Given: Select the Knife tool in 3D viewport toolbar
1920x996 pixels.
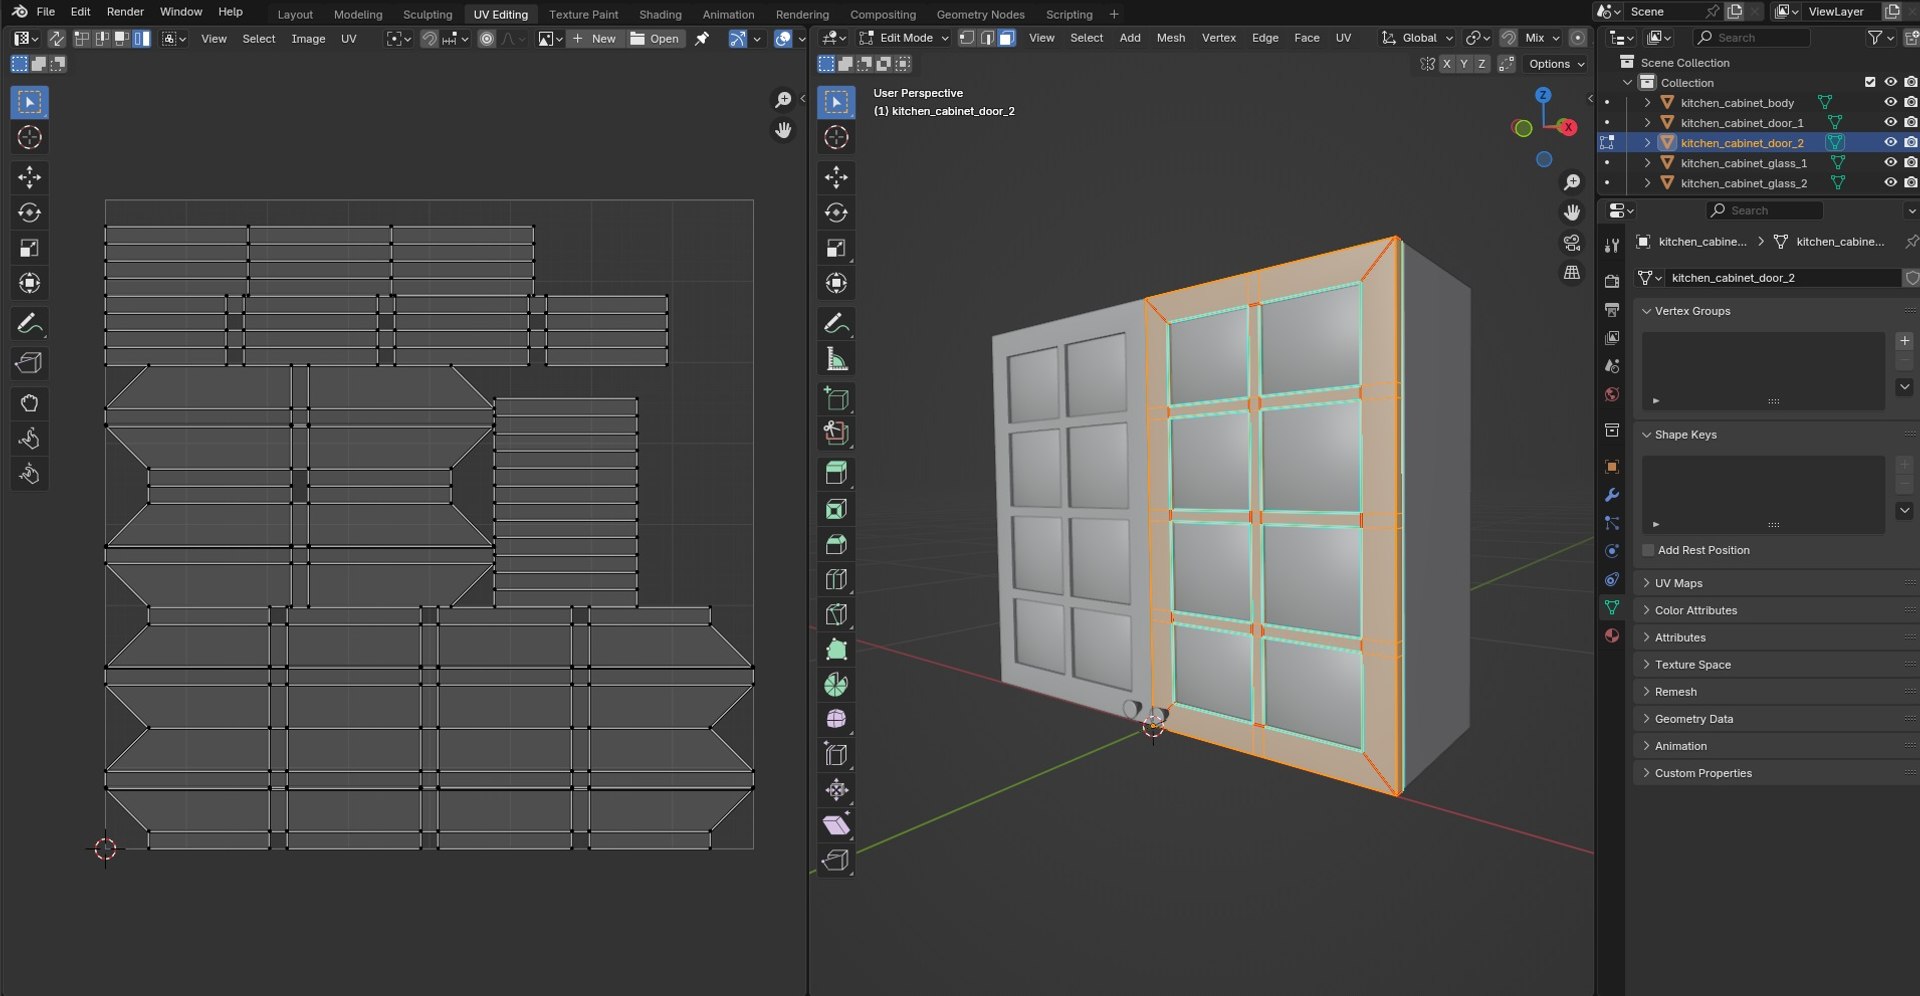Looking at the screenshot, I should click(836, 614).
